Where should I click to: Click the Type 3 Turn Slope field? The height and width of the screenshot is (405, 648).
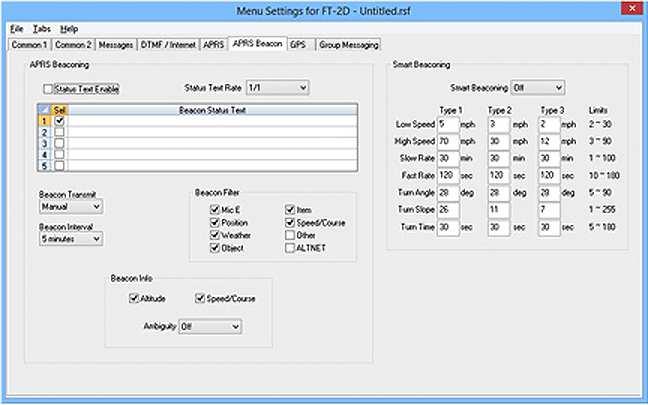[549, 210]
